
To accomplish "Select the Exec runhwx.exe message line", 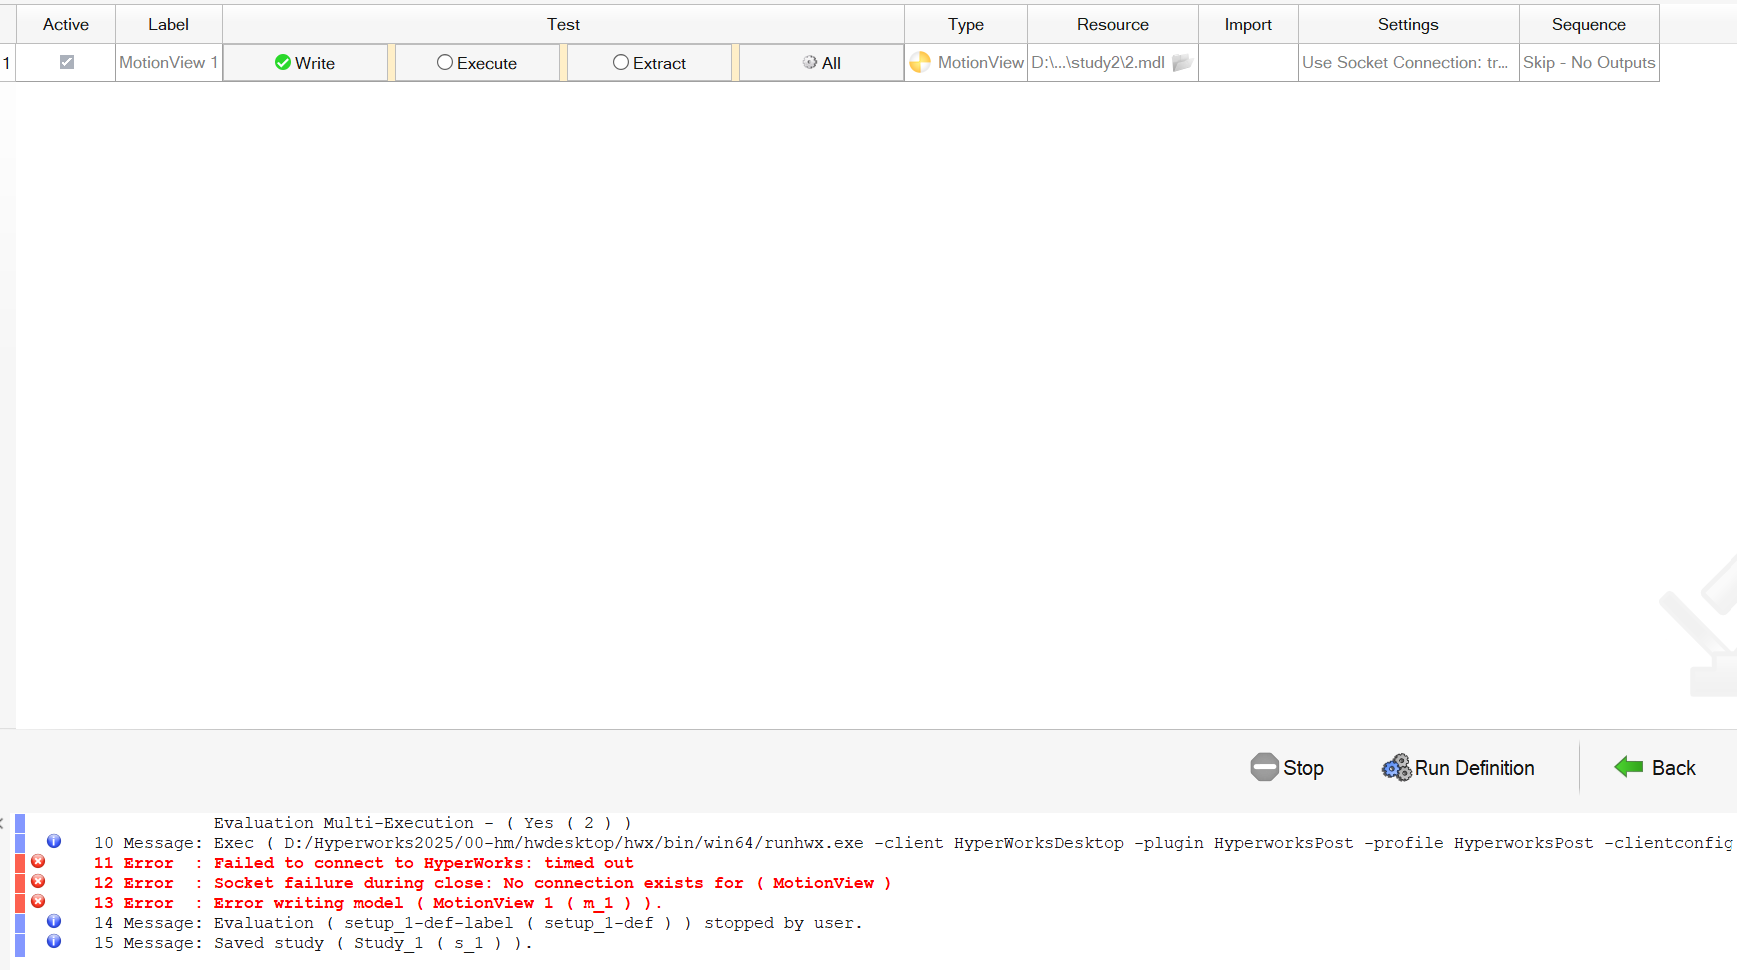I will tap(973, 843).
